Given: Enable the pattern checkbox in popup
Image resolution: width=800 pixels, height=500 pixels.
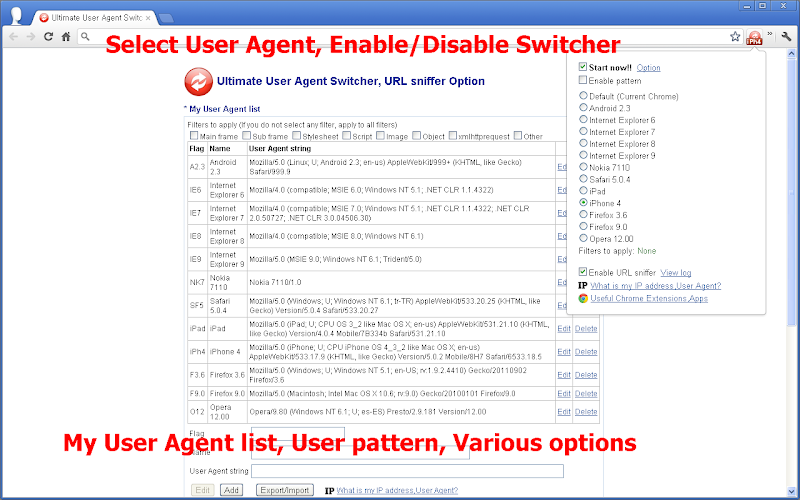Looking at the screenshot, I should (x=583, y=80).
